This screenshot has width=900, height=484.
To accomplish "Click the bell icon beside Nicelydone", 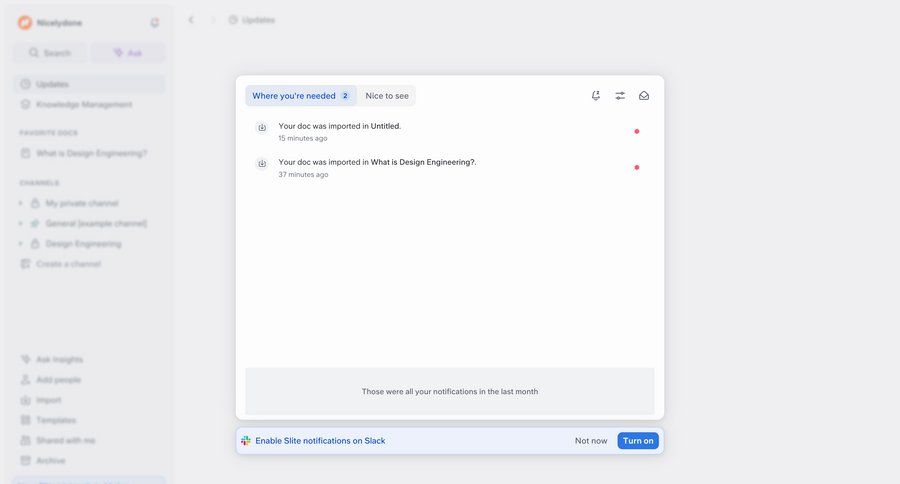I will pos(154,23).
